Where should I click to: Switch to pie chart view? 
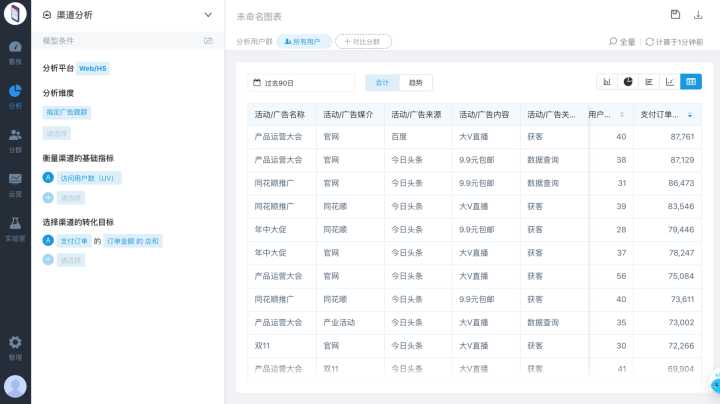coord(628,82)
